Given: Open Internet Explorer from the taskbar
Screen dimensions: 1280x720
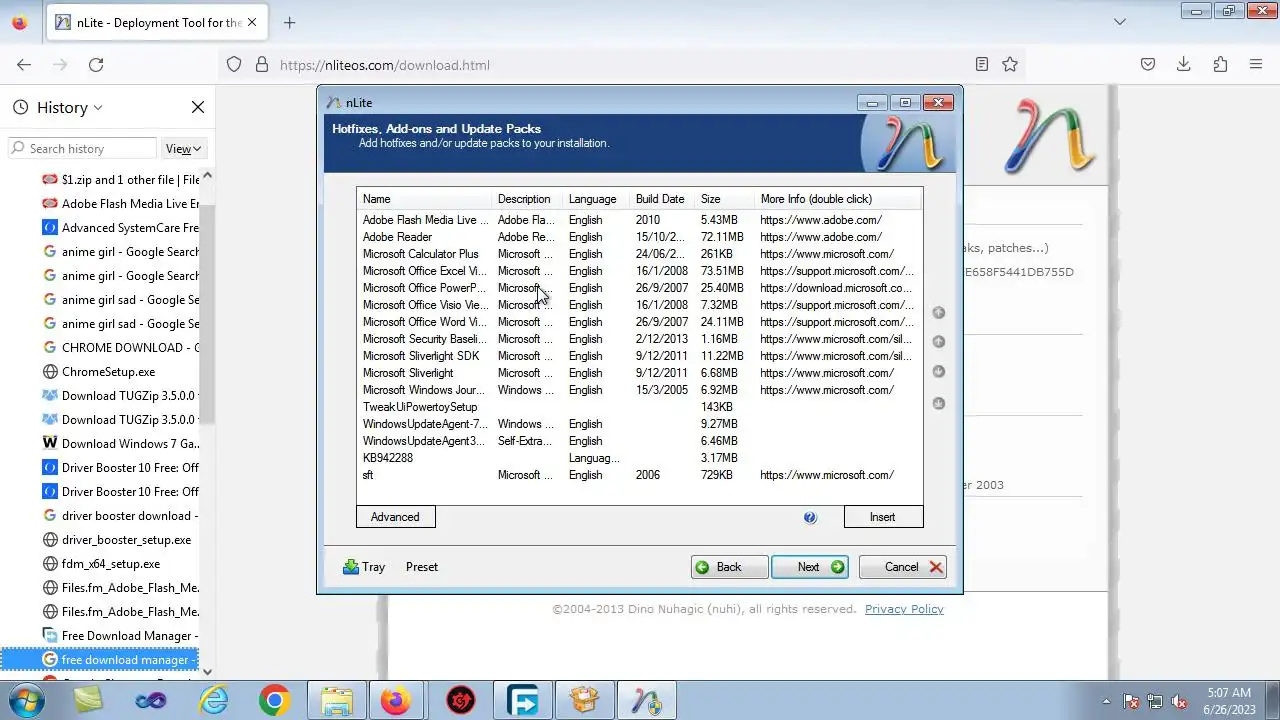Looking at the screenshot, I should (214, 700).
